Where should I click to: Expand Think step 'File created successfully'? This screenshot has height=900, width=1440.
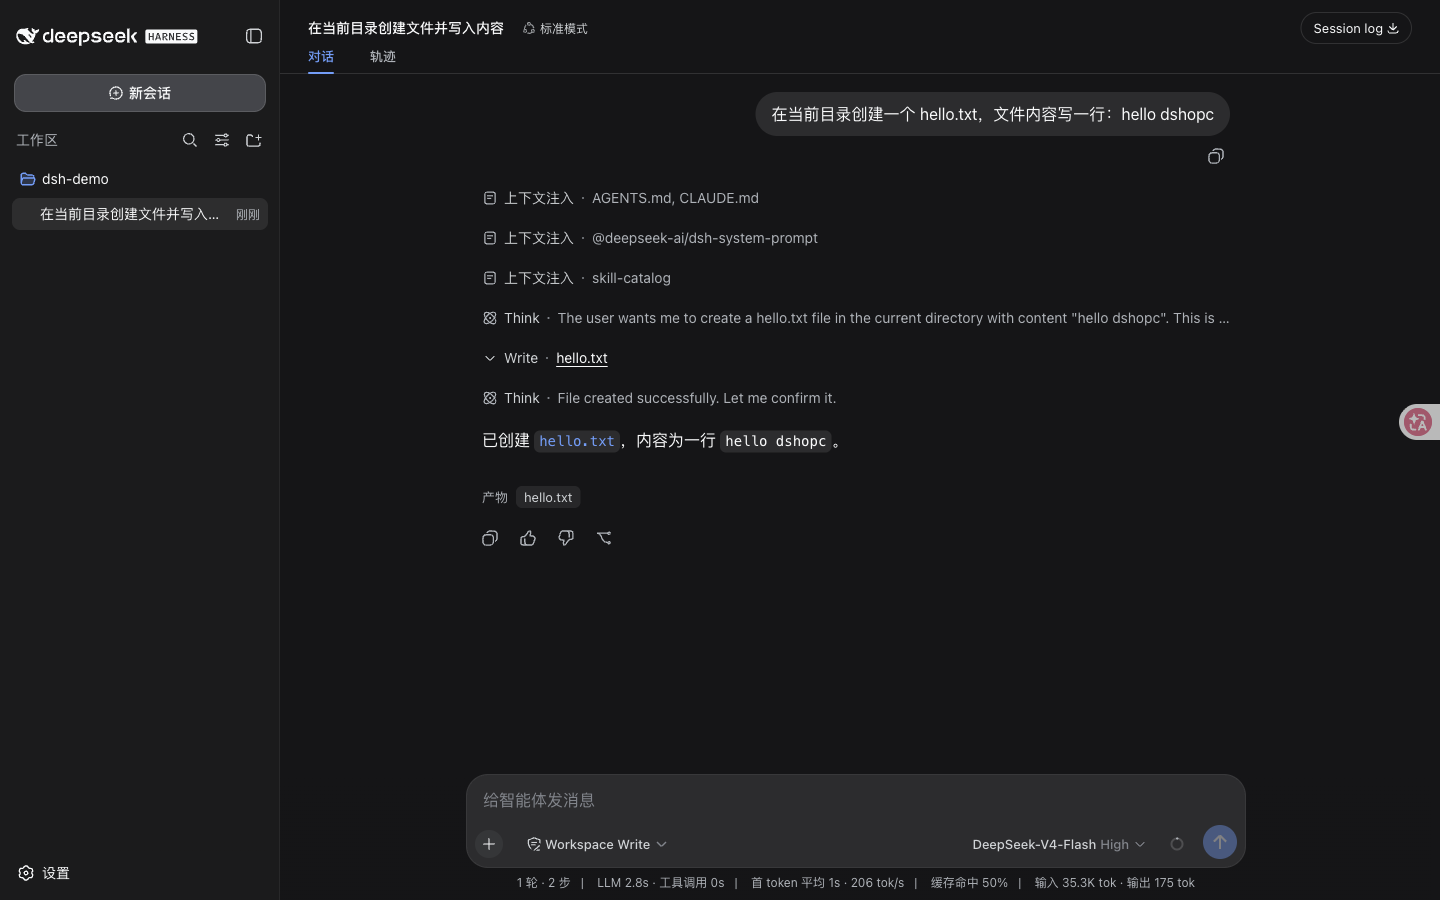click(x=659, y=398)
